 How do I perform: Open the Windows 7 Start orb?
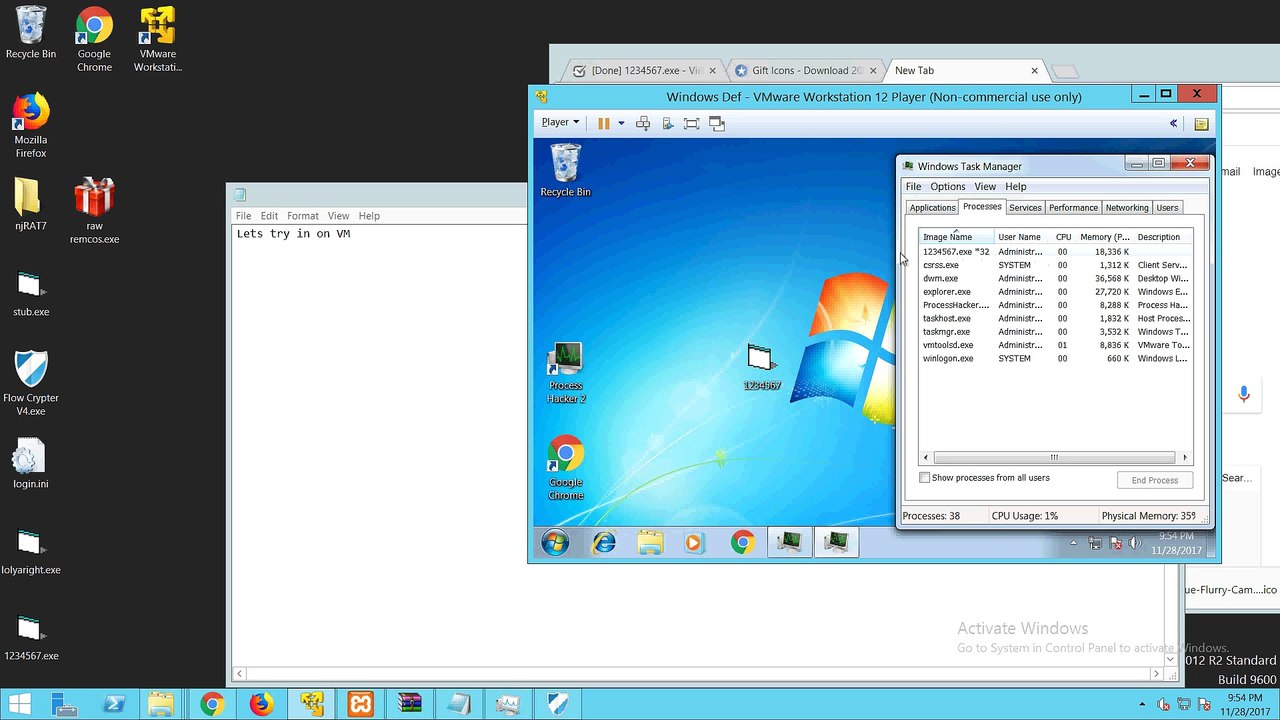point(555,542)
